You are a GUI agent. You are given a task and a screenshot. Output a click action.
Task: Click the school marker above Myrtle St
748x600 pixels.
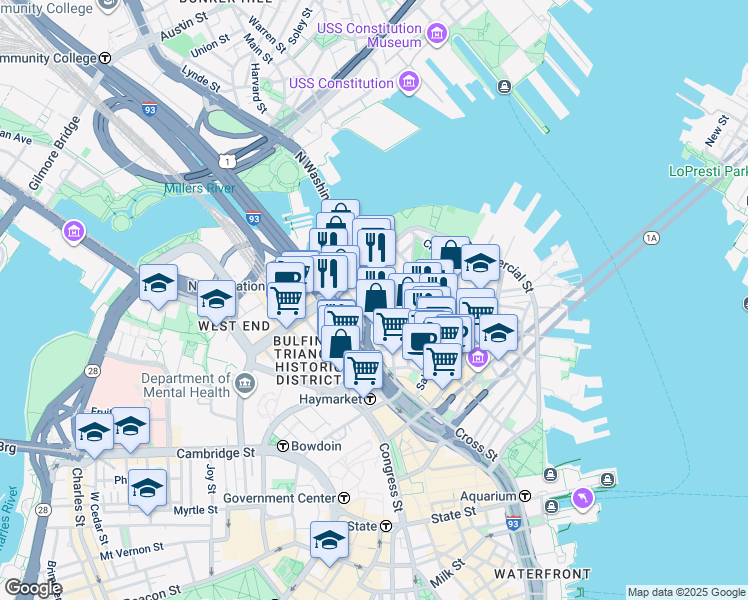pyautogui.click(x=147, y=487)
